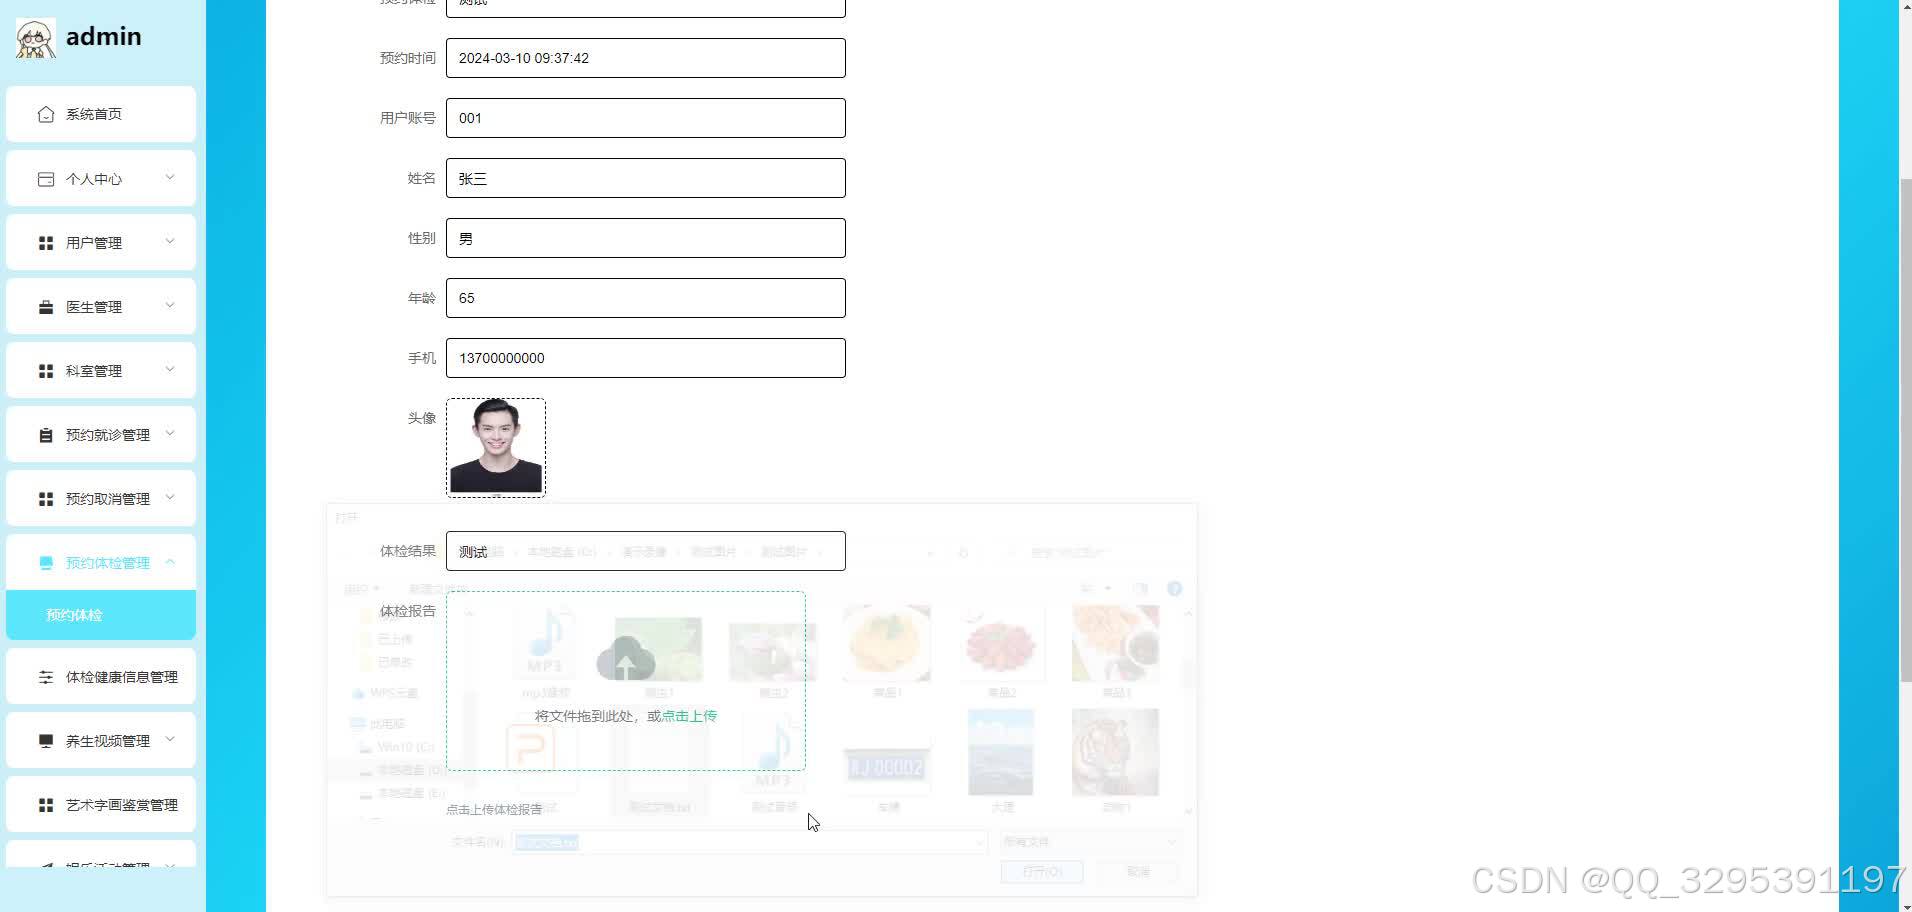Click the 头像 field label

tap(422, 418)
